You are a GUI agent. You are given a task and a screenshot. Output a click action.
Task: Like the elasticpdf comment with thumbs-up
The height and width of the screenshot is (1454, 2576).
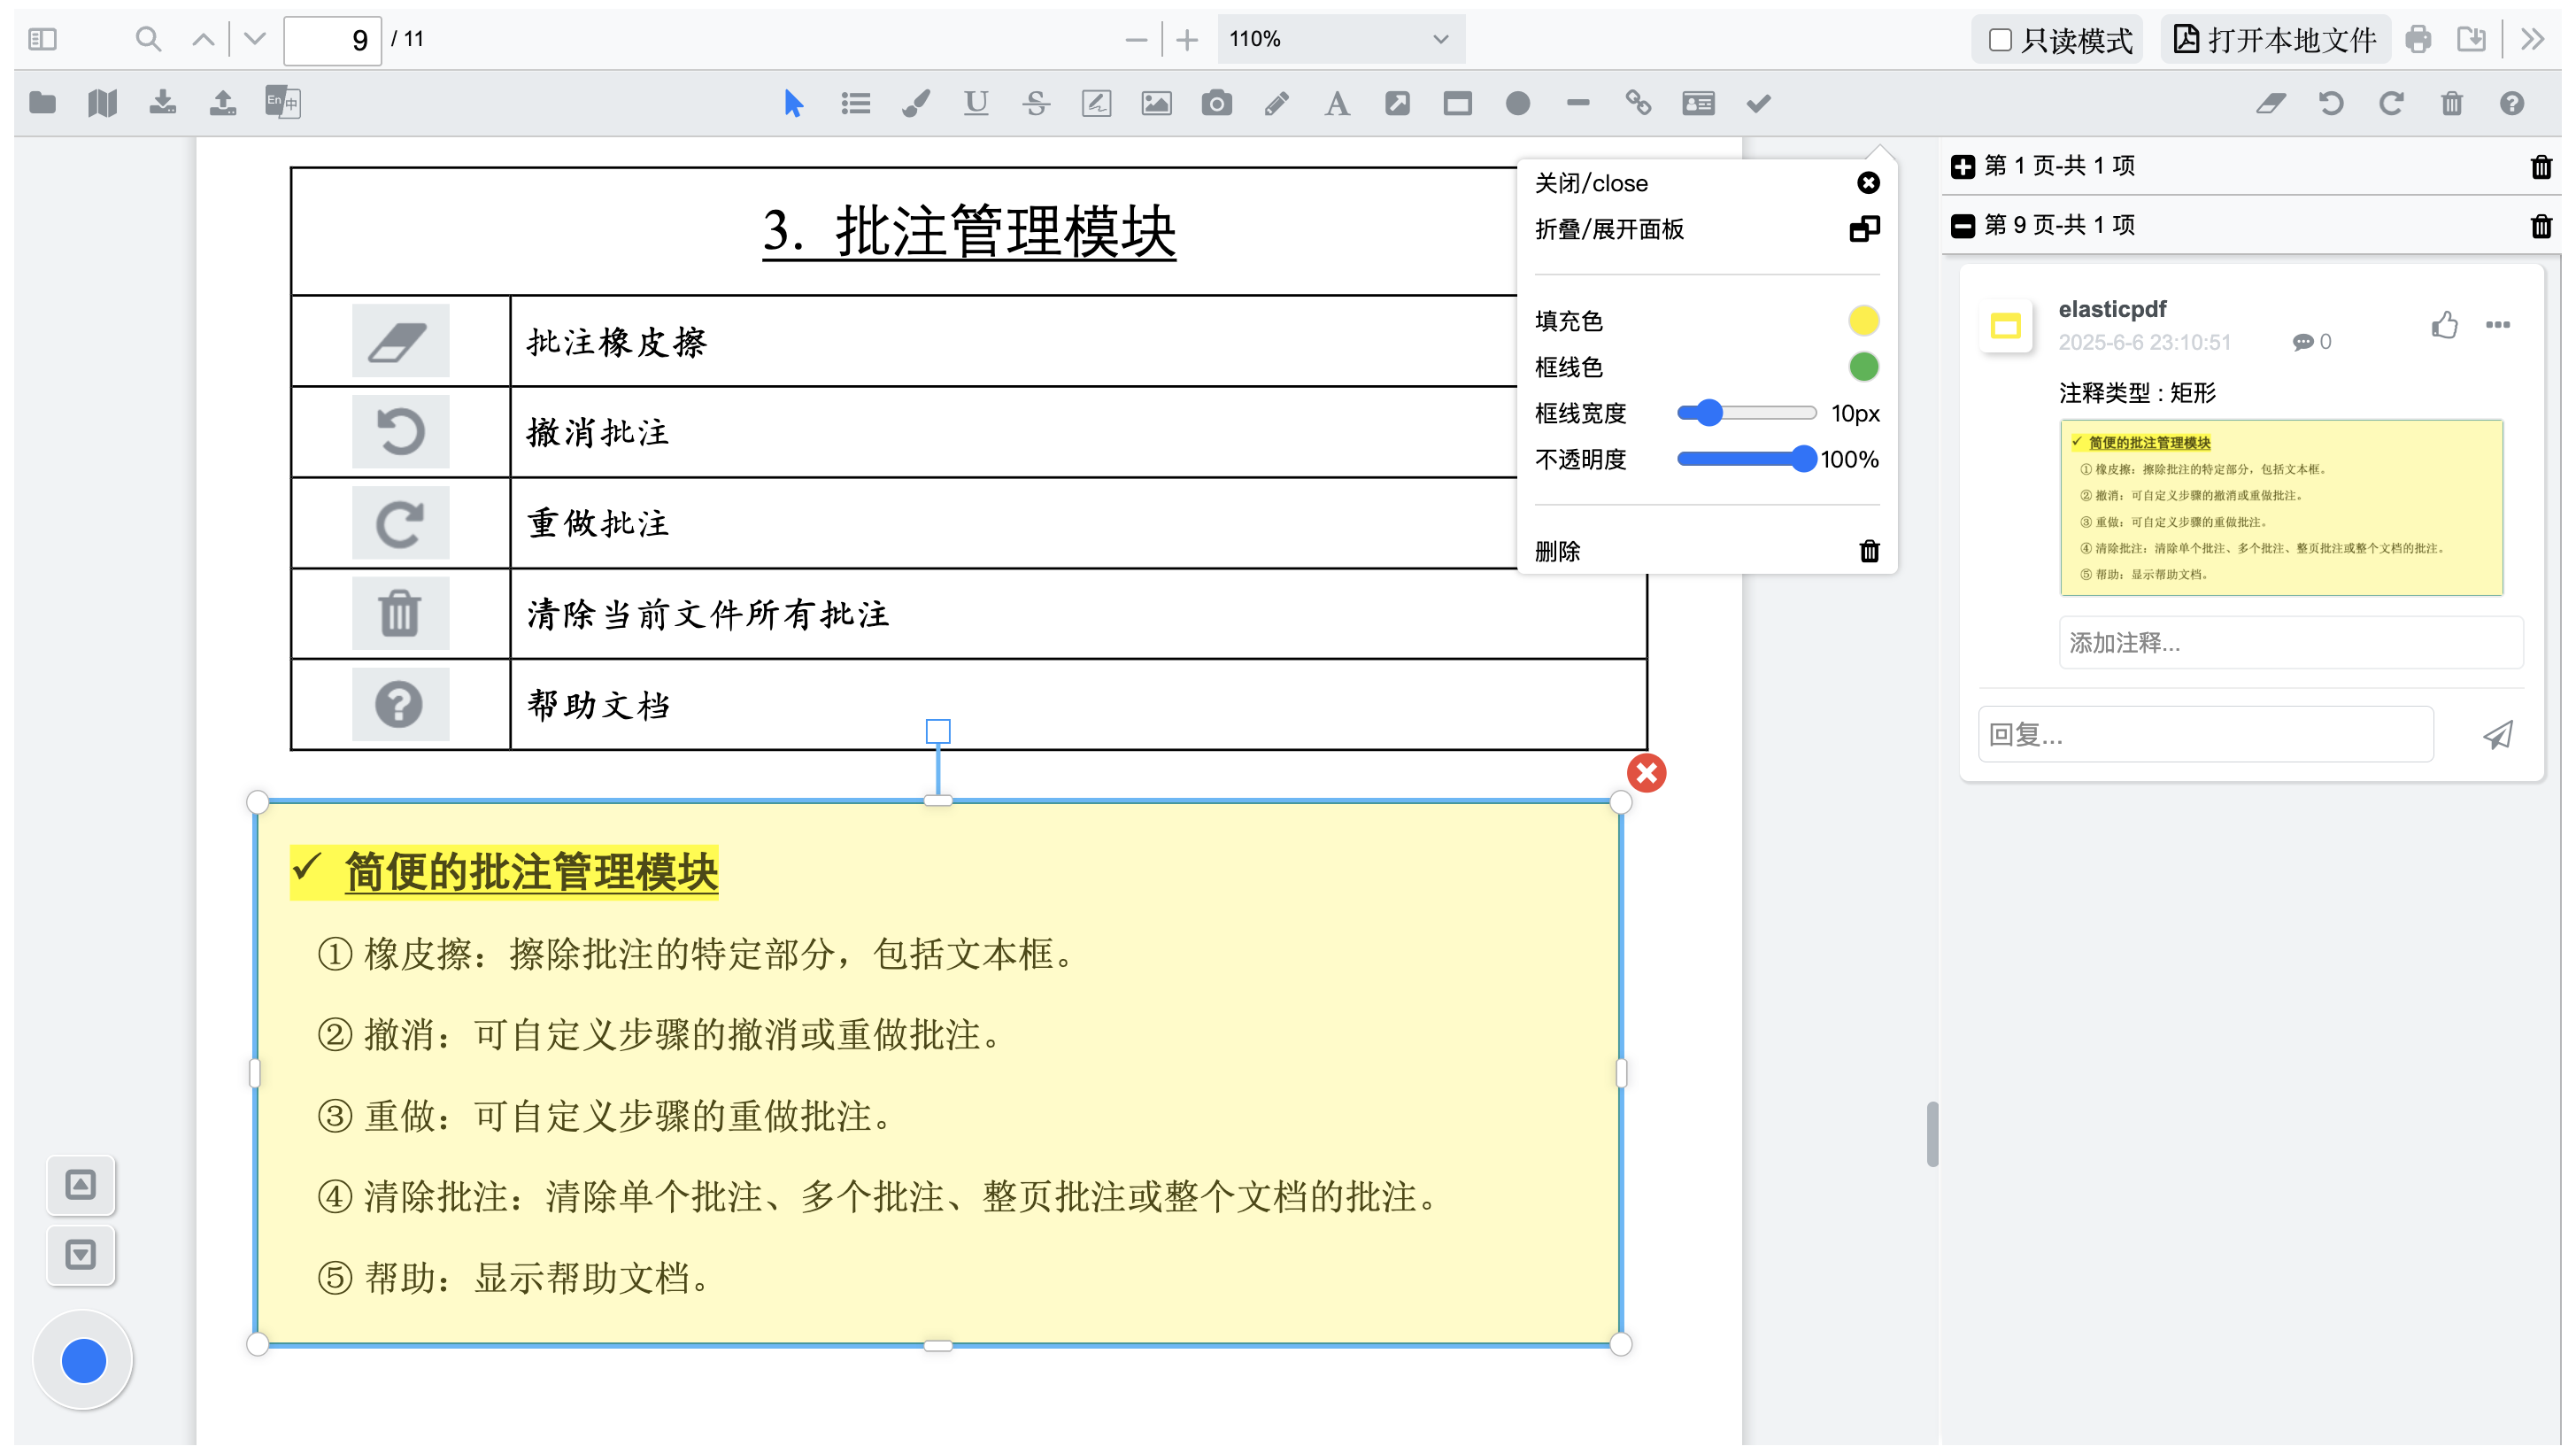pyautogui.click(x=2444, y=325)
